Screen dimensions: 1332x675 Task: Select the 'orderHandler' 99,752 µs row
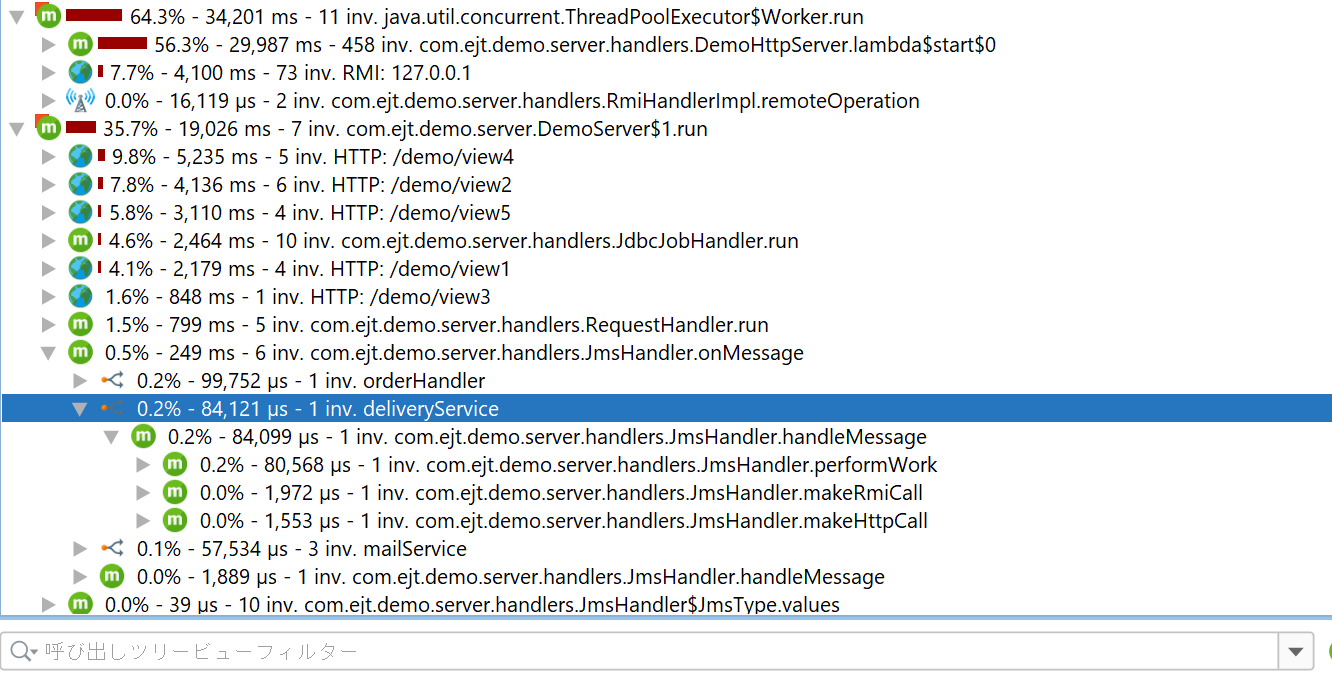coord(311,381)
